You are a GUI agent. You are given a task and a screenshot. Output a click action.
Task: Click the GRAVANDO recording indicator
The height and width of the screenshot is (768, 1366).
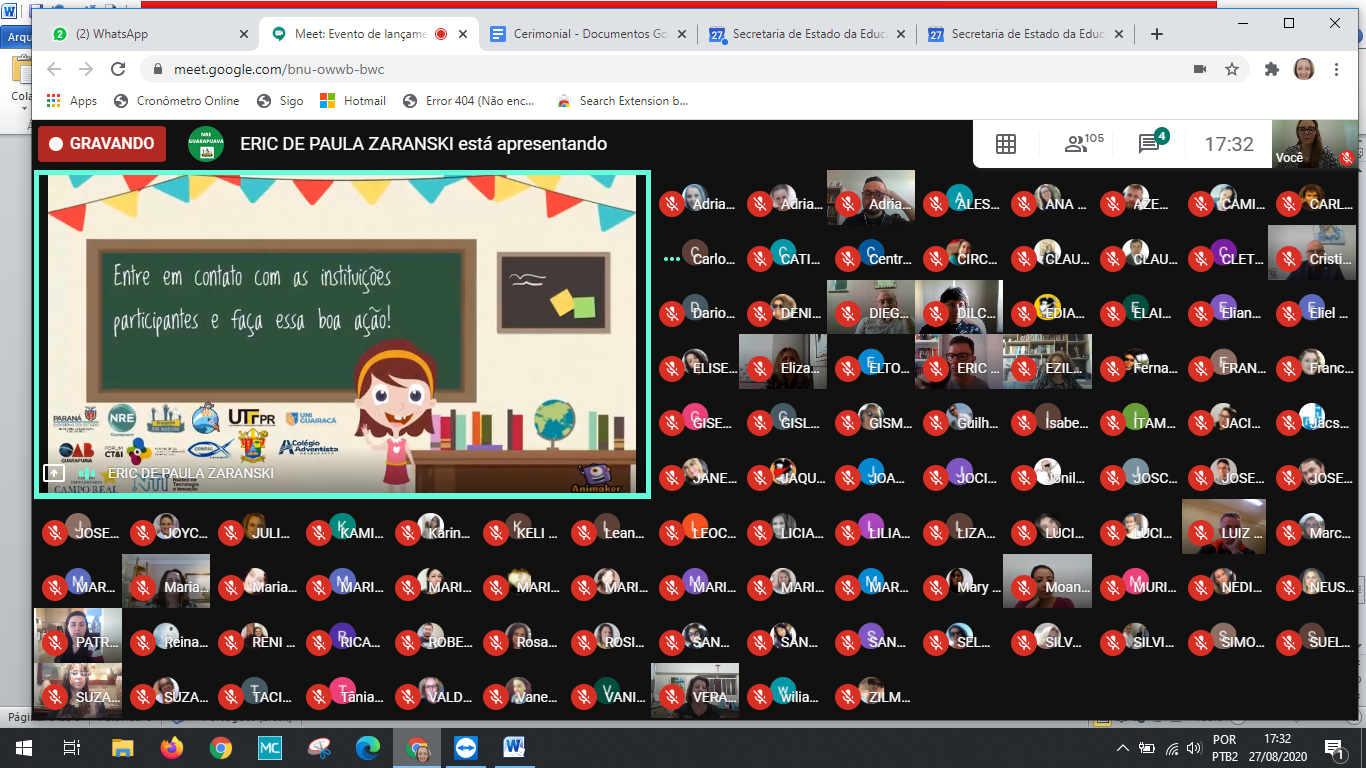click(101, 144)
